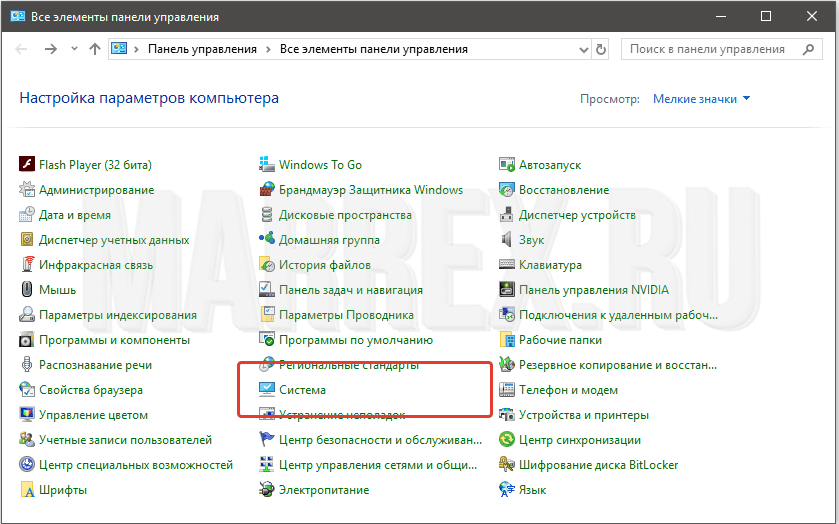Open the История файлов icon
The height and width of the screenshot is (524, 839).
(x=266, y=264)
